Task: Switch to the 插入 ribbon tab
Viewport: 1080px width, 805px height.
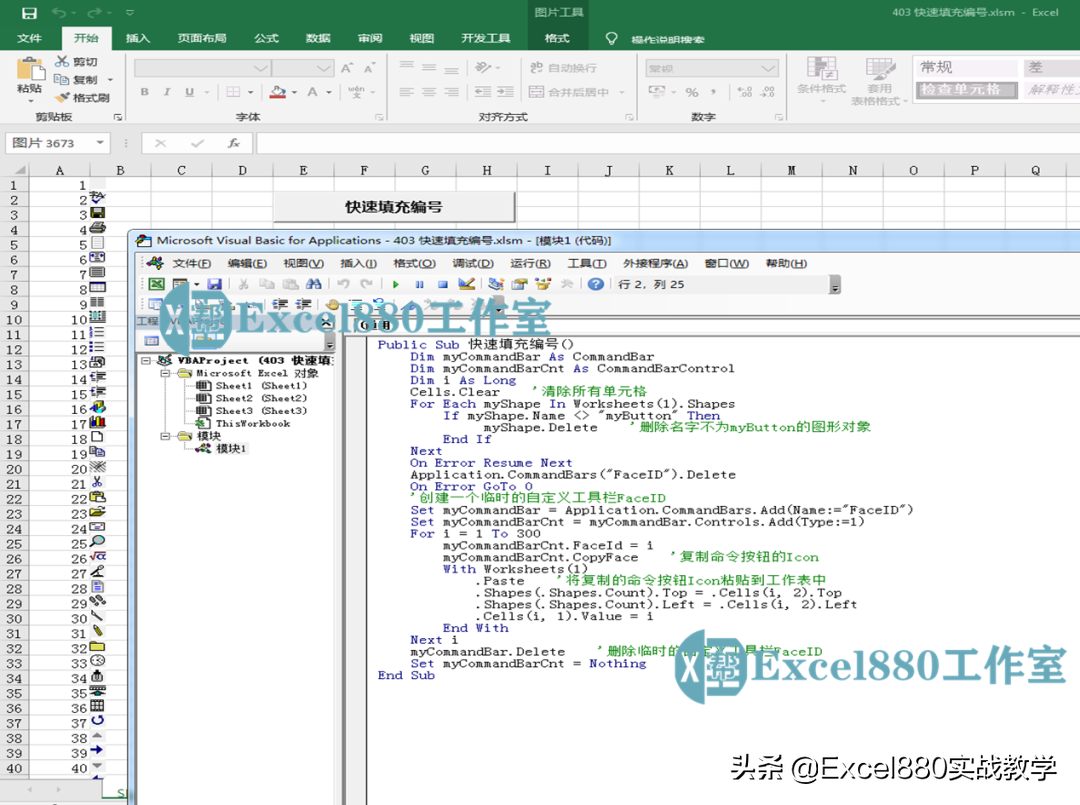Action: [138, 38]
